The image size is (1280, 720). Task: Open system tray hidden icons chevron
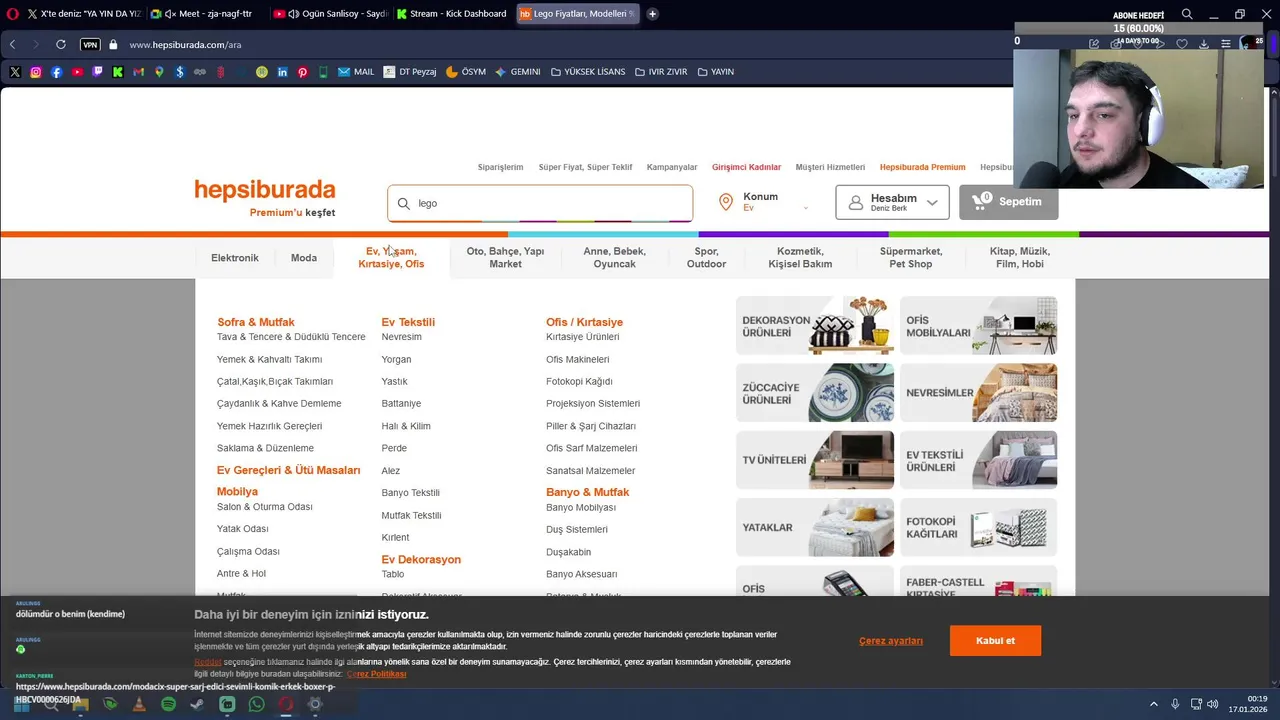1153,704
